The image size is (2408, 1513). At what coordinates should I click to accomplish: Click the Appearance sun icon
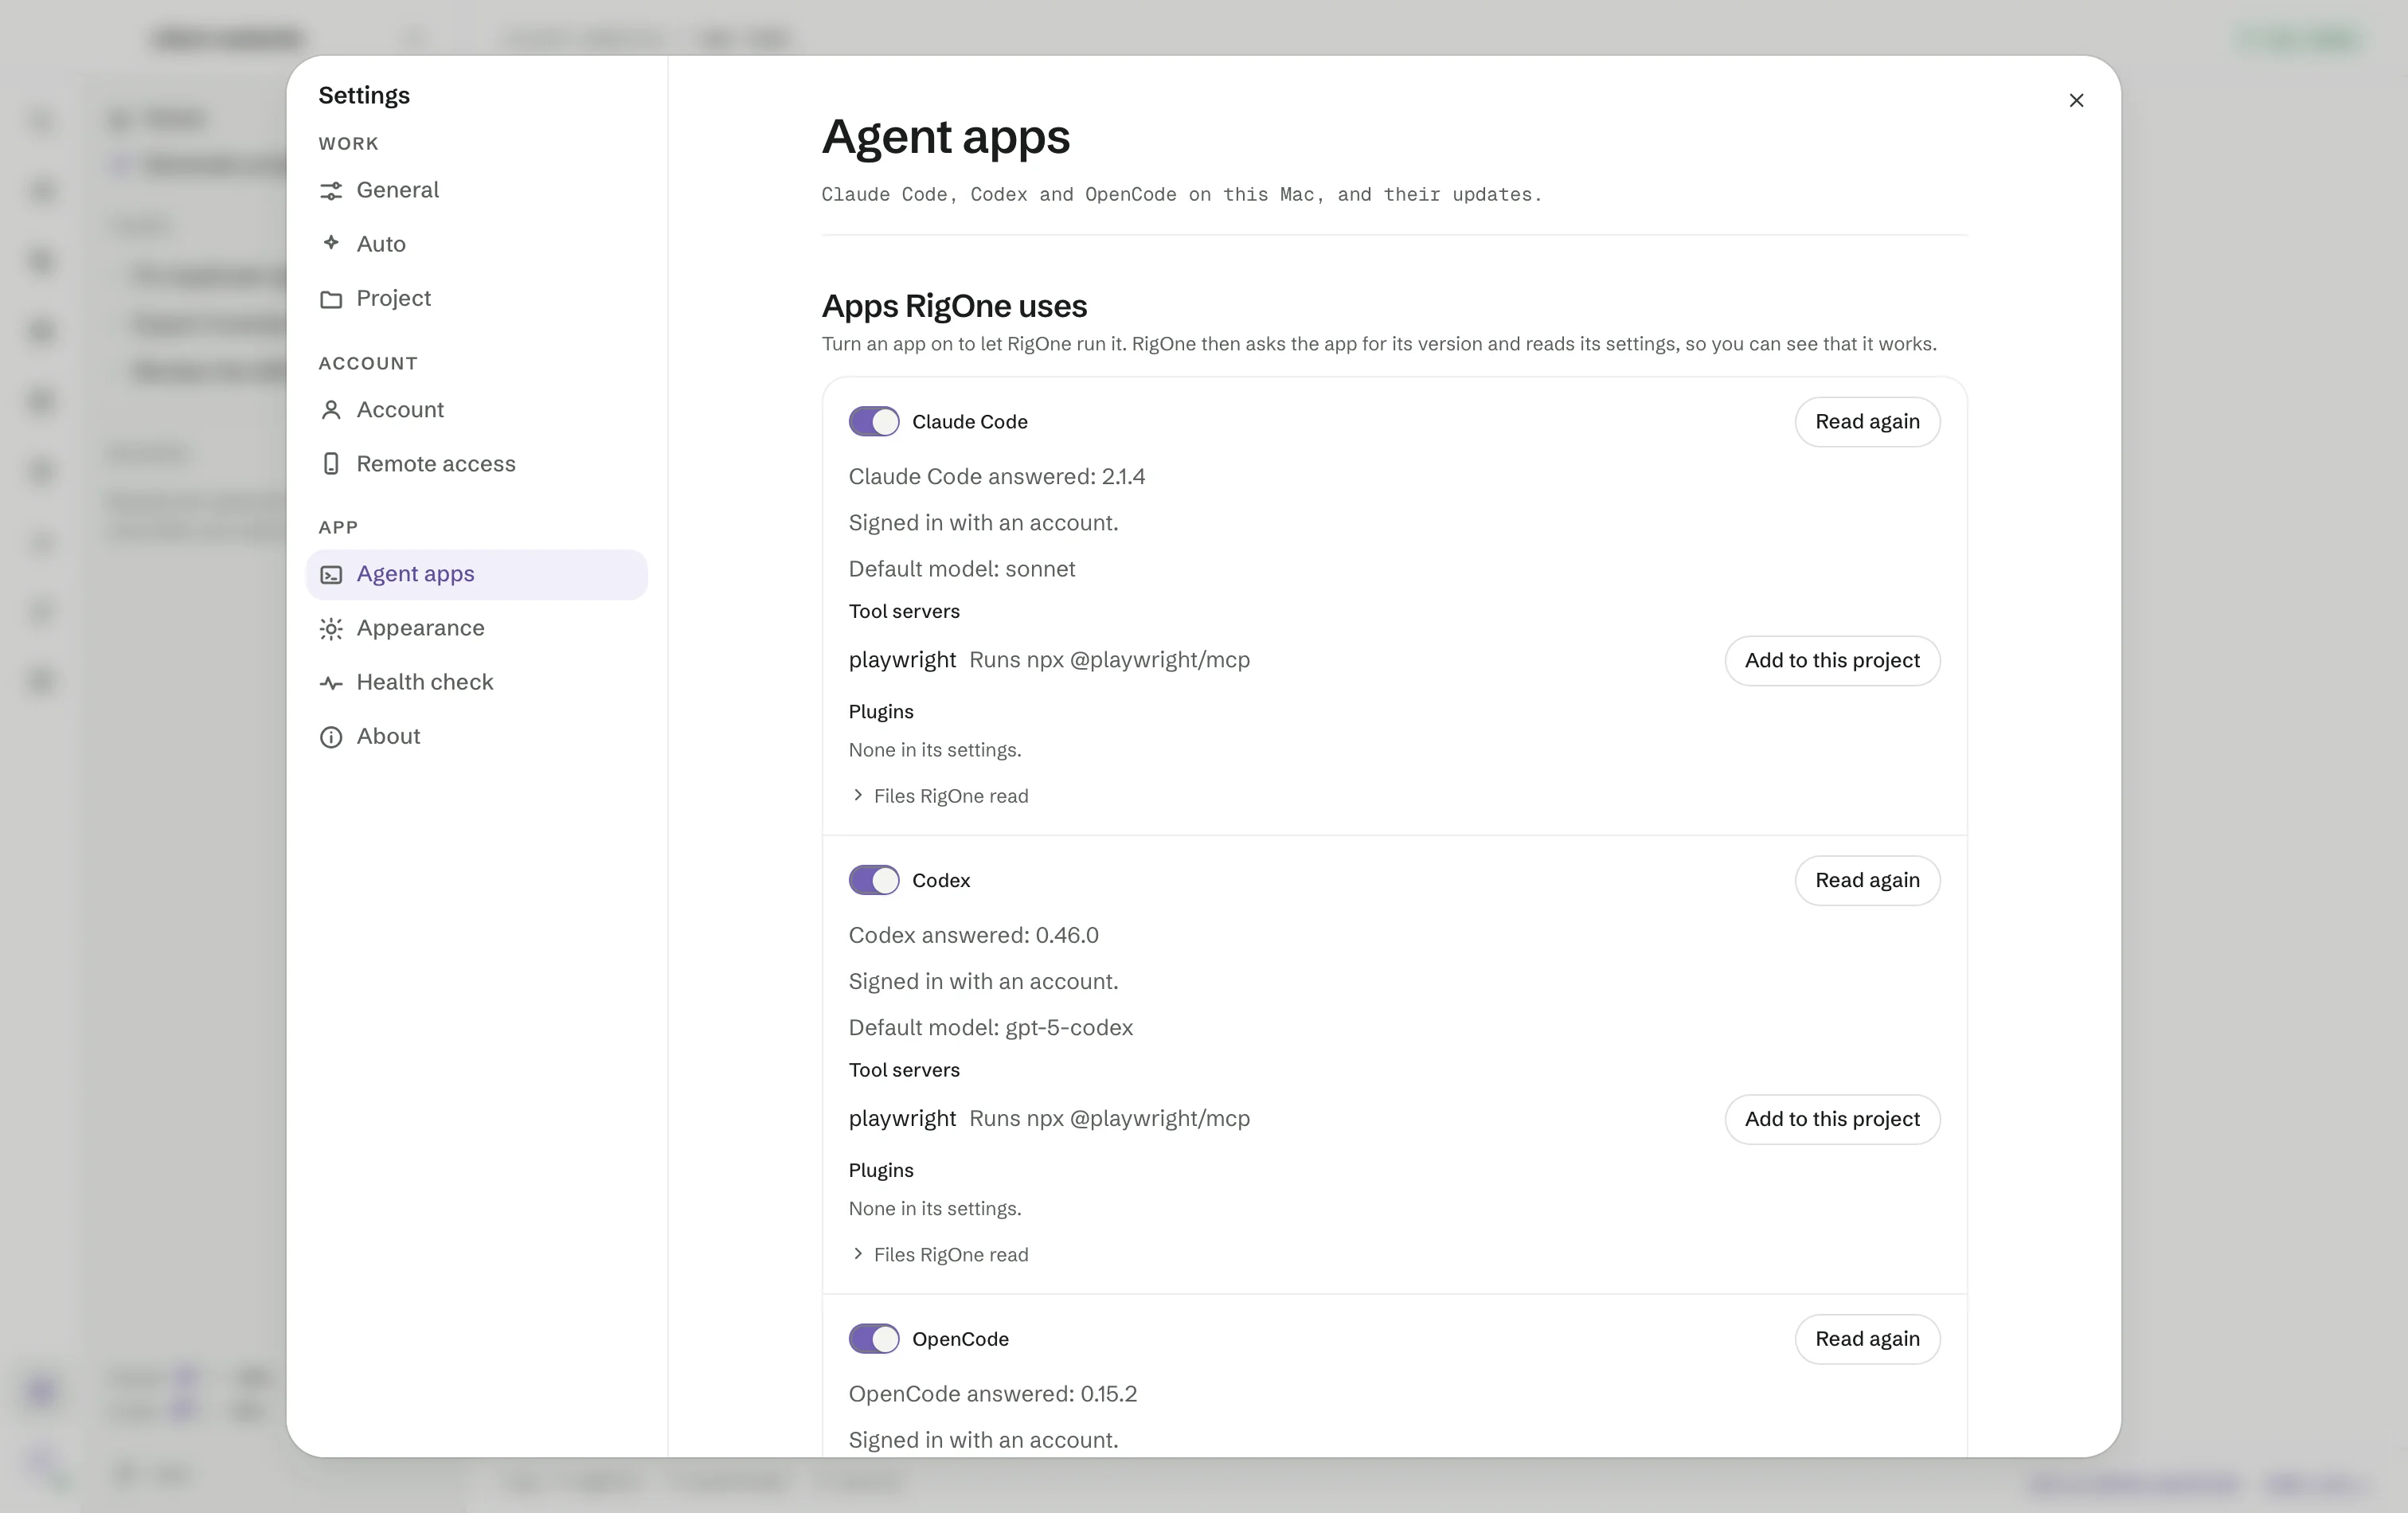(x=331, y=628)
